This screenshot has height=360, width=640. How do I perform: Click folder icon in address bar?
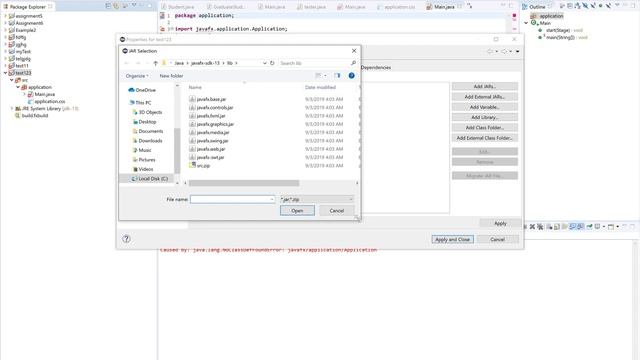164,63
